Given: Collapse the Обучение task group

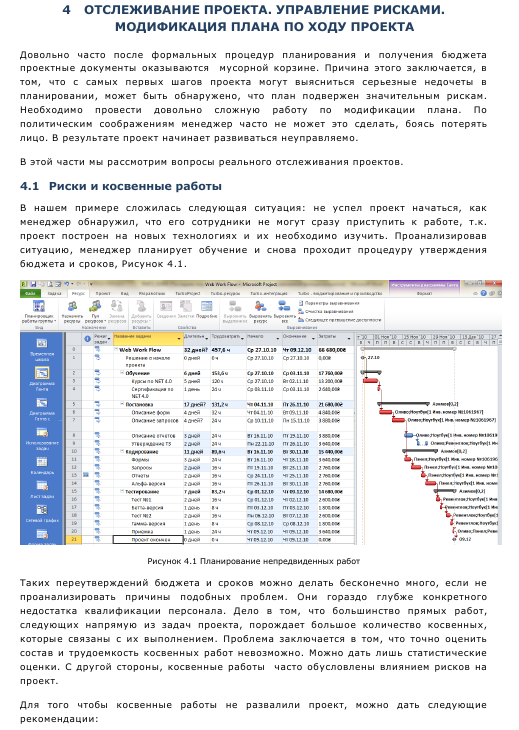Looking at the screenshot, I should pos(122,373).
